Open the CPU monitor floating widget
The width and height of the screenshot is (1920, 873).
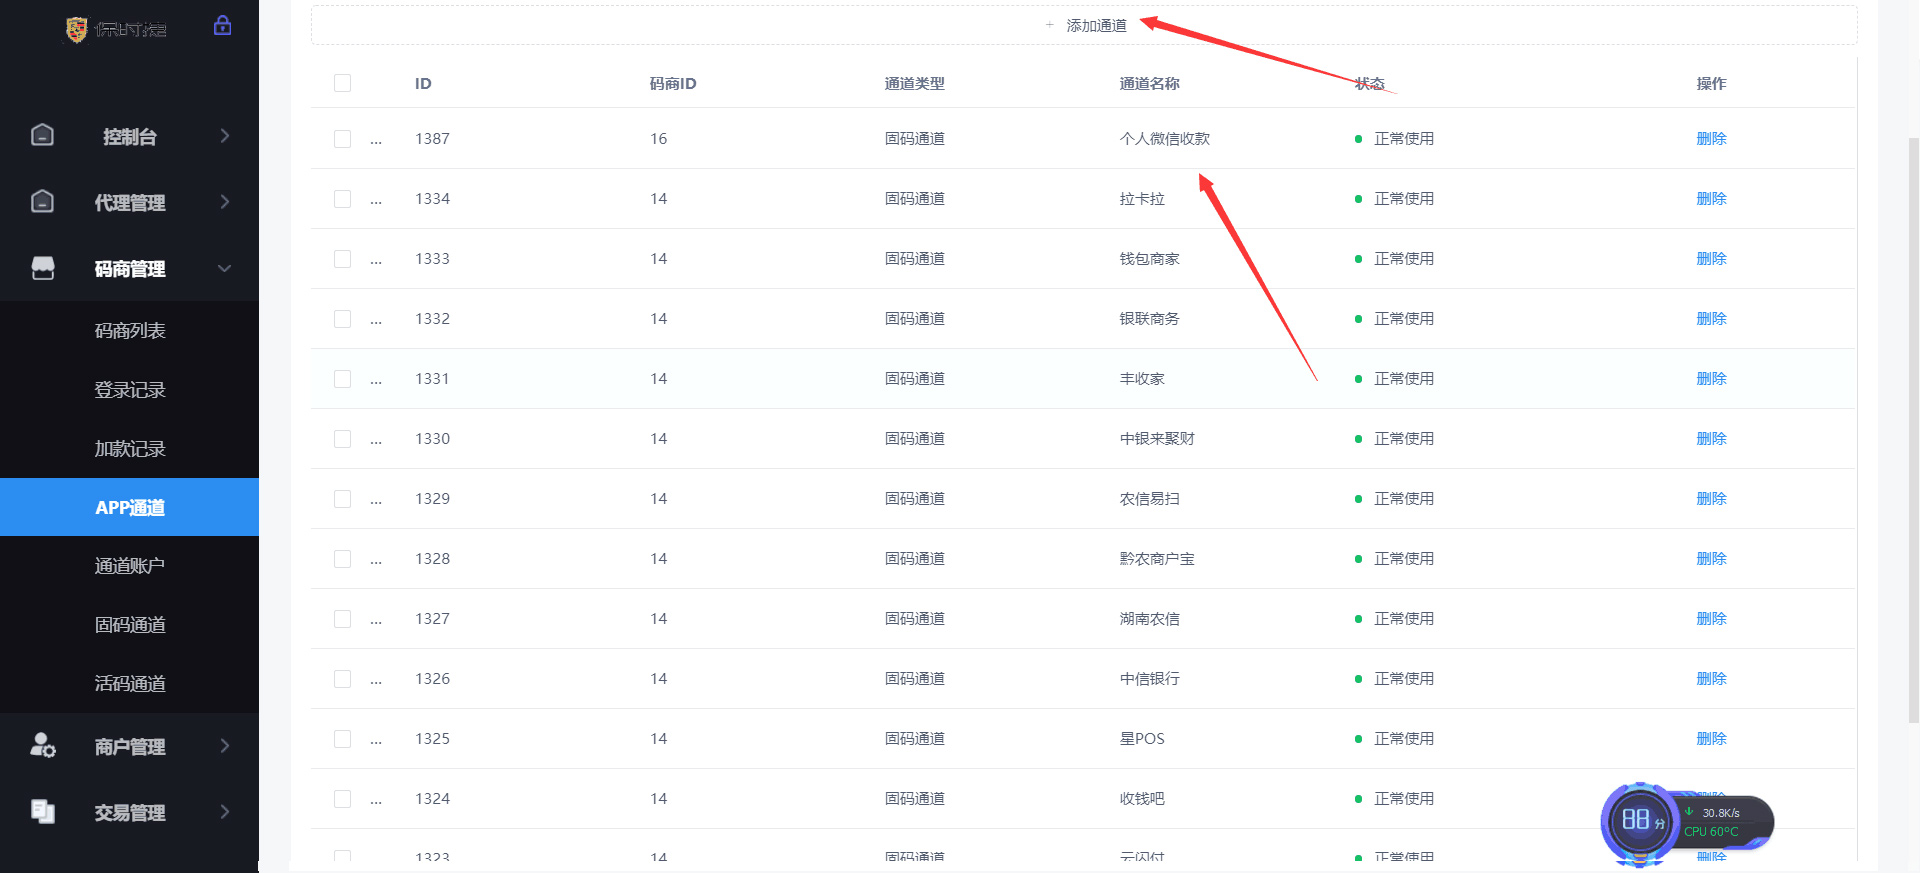(x=1687, y=823)
